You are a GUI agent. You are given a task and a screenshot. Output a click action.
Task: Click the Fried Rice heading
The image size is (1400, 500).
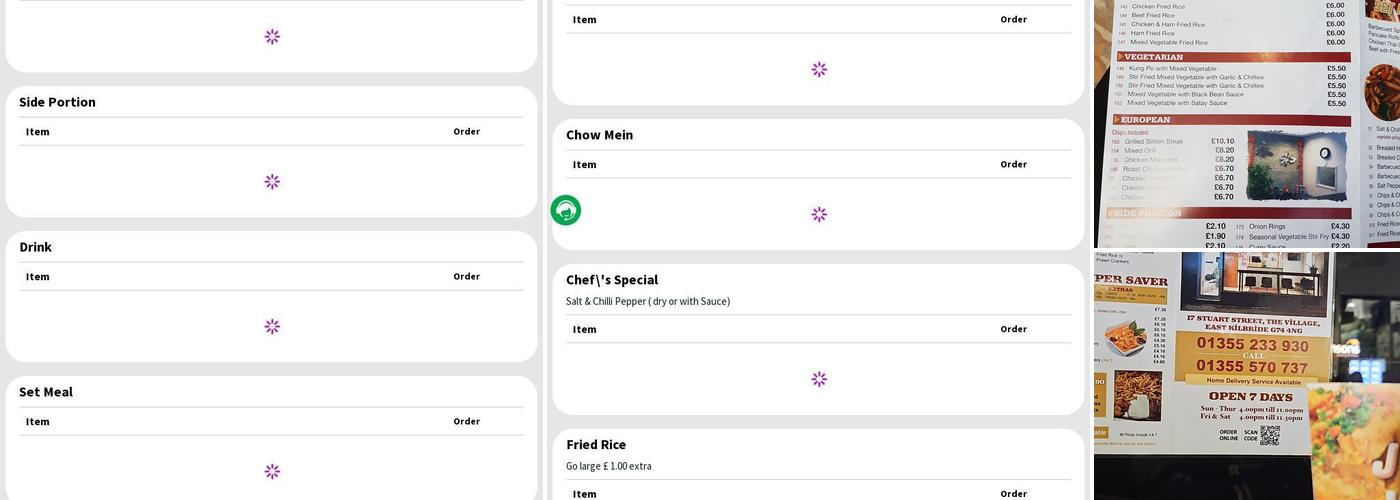(x=596, y=445)
